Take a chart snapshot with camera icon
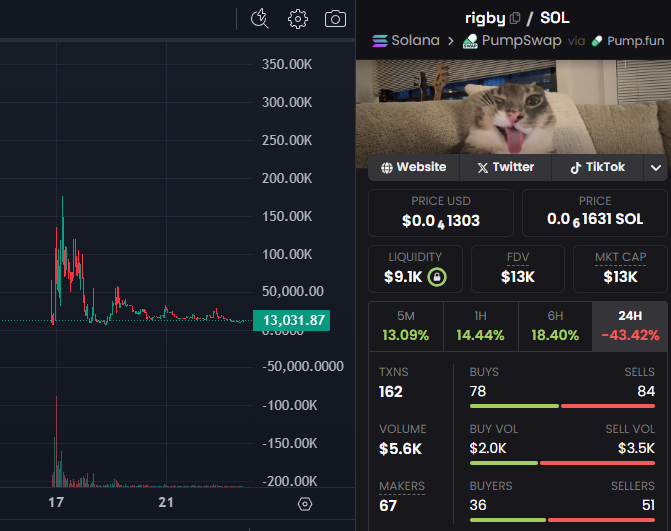This screenshot has height=531, width=671. pyautogui.click(x=336, y=19)
